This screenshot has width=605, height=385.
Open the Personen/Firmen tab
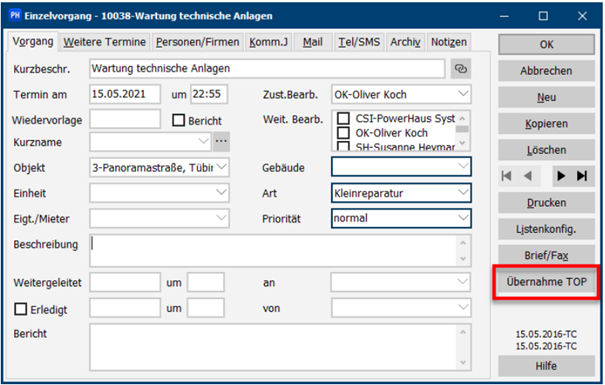tap(198, 42)
